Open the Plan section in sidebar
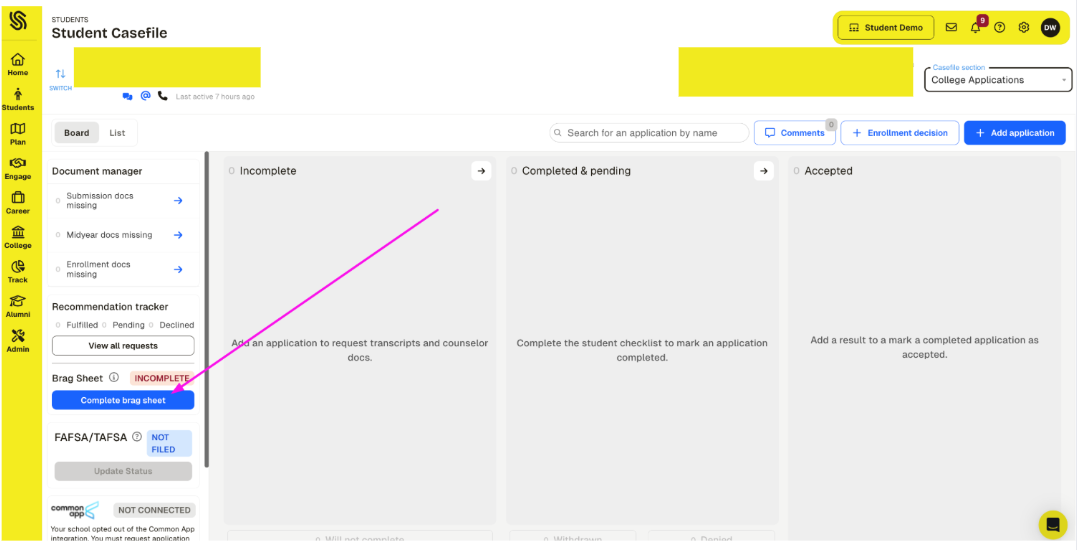Screen dimensions: 1077x550 tap(18, 133)
